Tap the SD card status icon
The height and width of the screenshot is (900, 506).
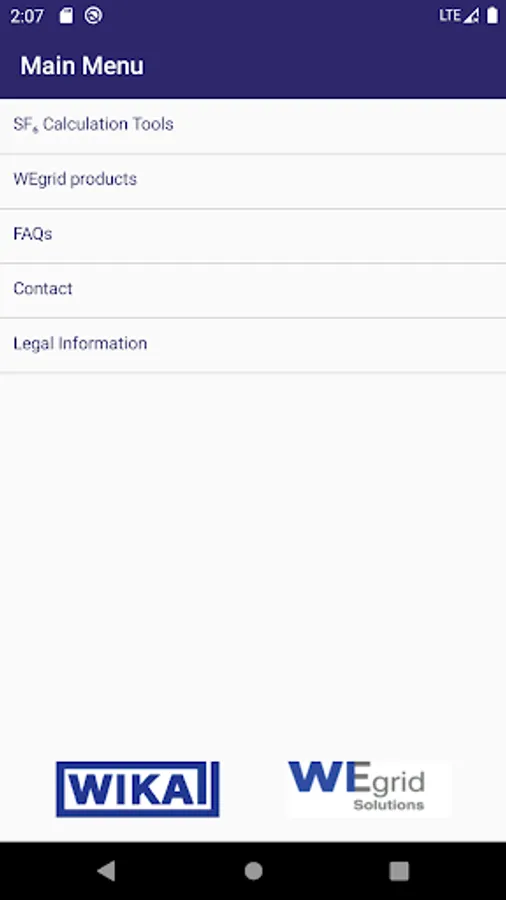tap(67, 16)
